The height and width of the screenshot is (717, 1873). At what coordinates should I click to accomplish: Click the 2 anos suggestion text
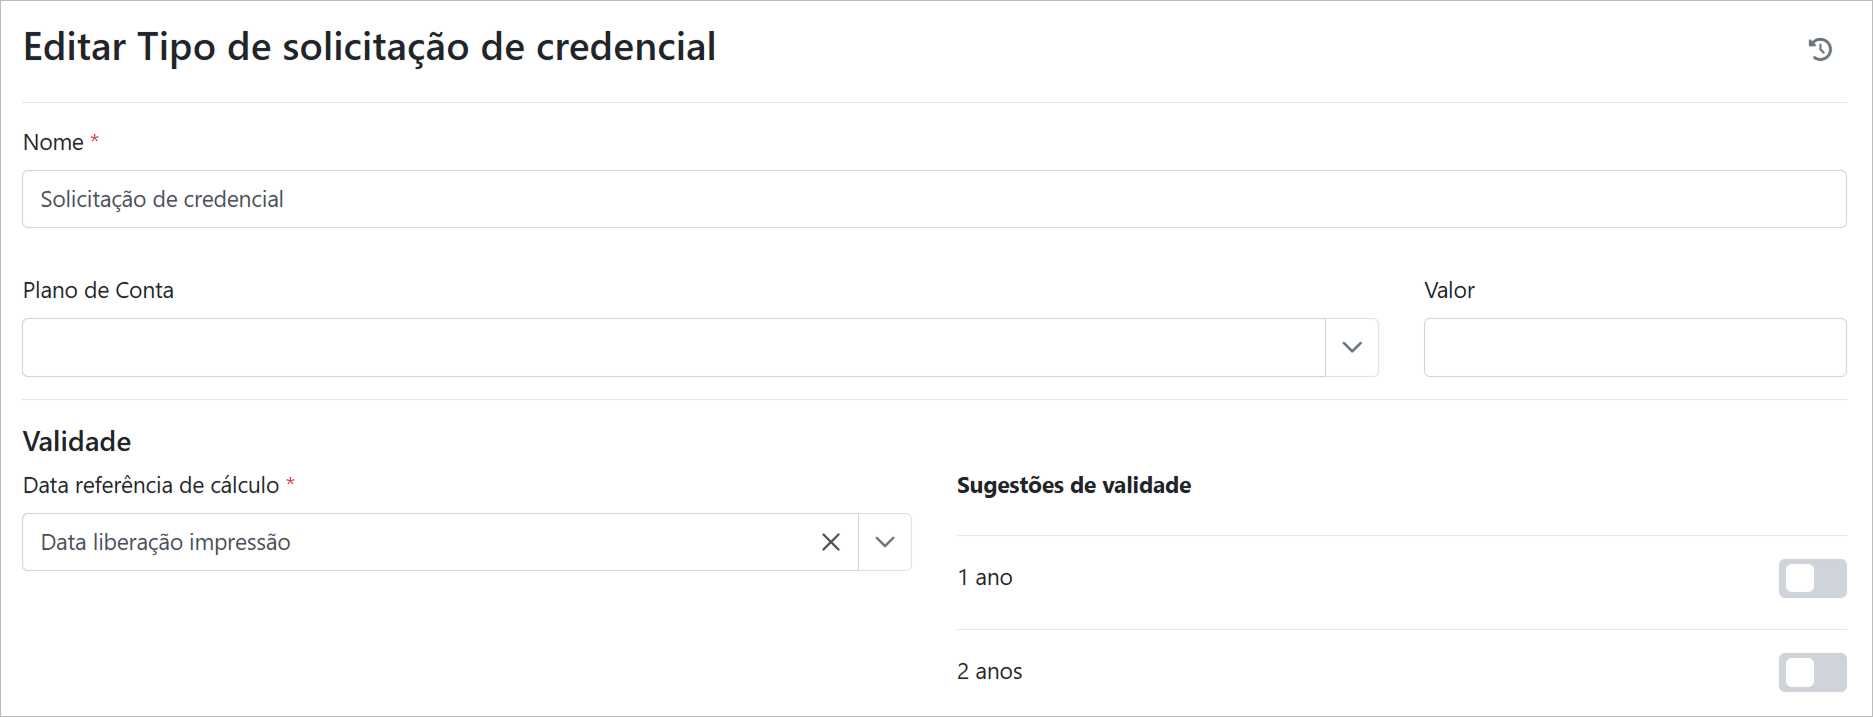989,672
